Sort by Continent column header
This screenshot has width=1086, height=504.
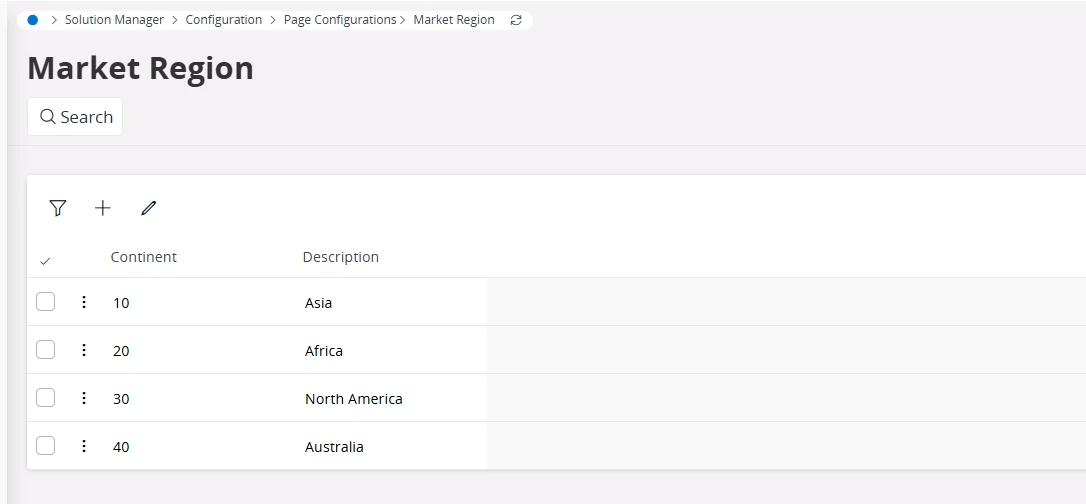tap(143, 257)
